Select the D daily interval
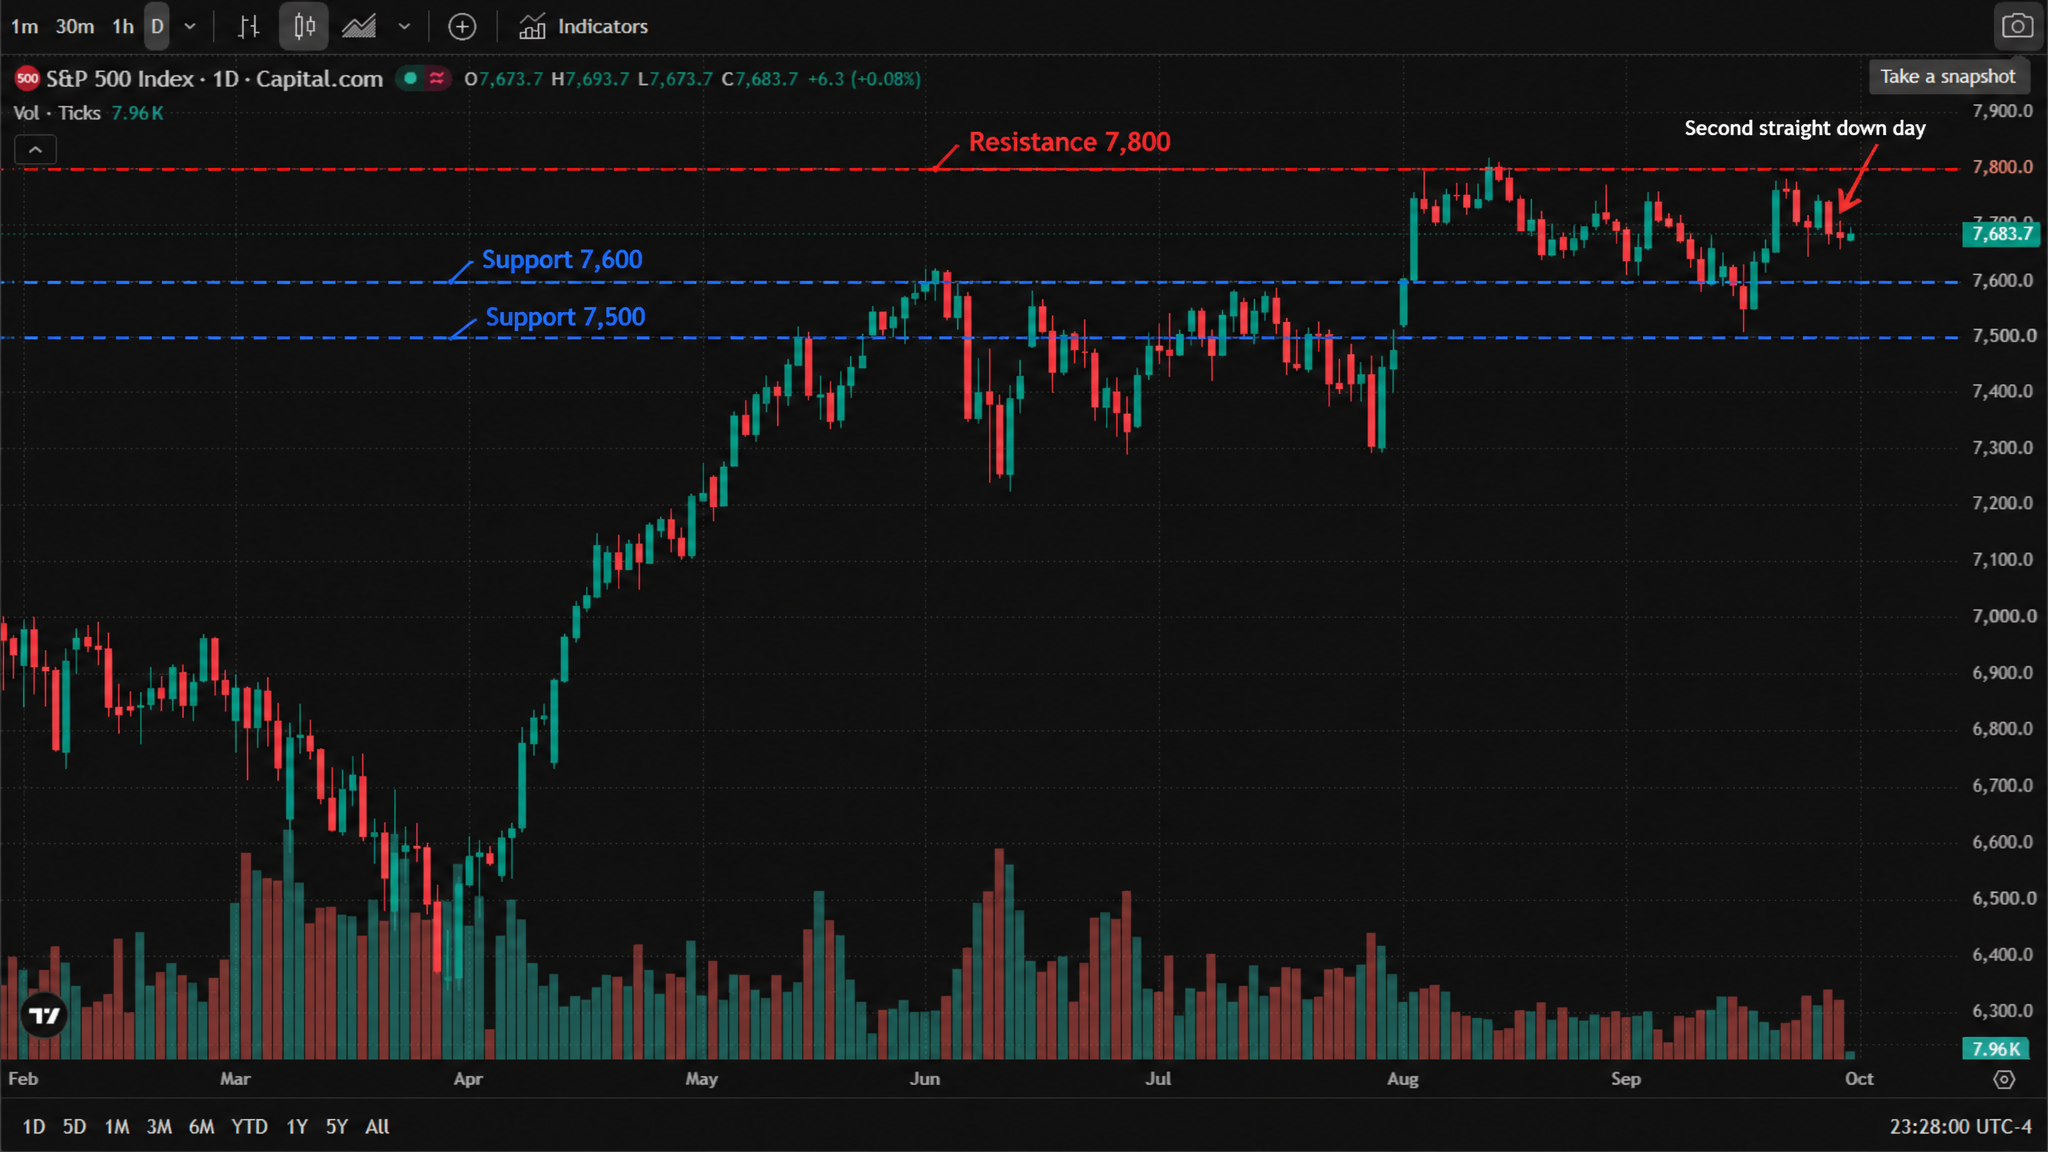 (x=157, y=27)
